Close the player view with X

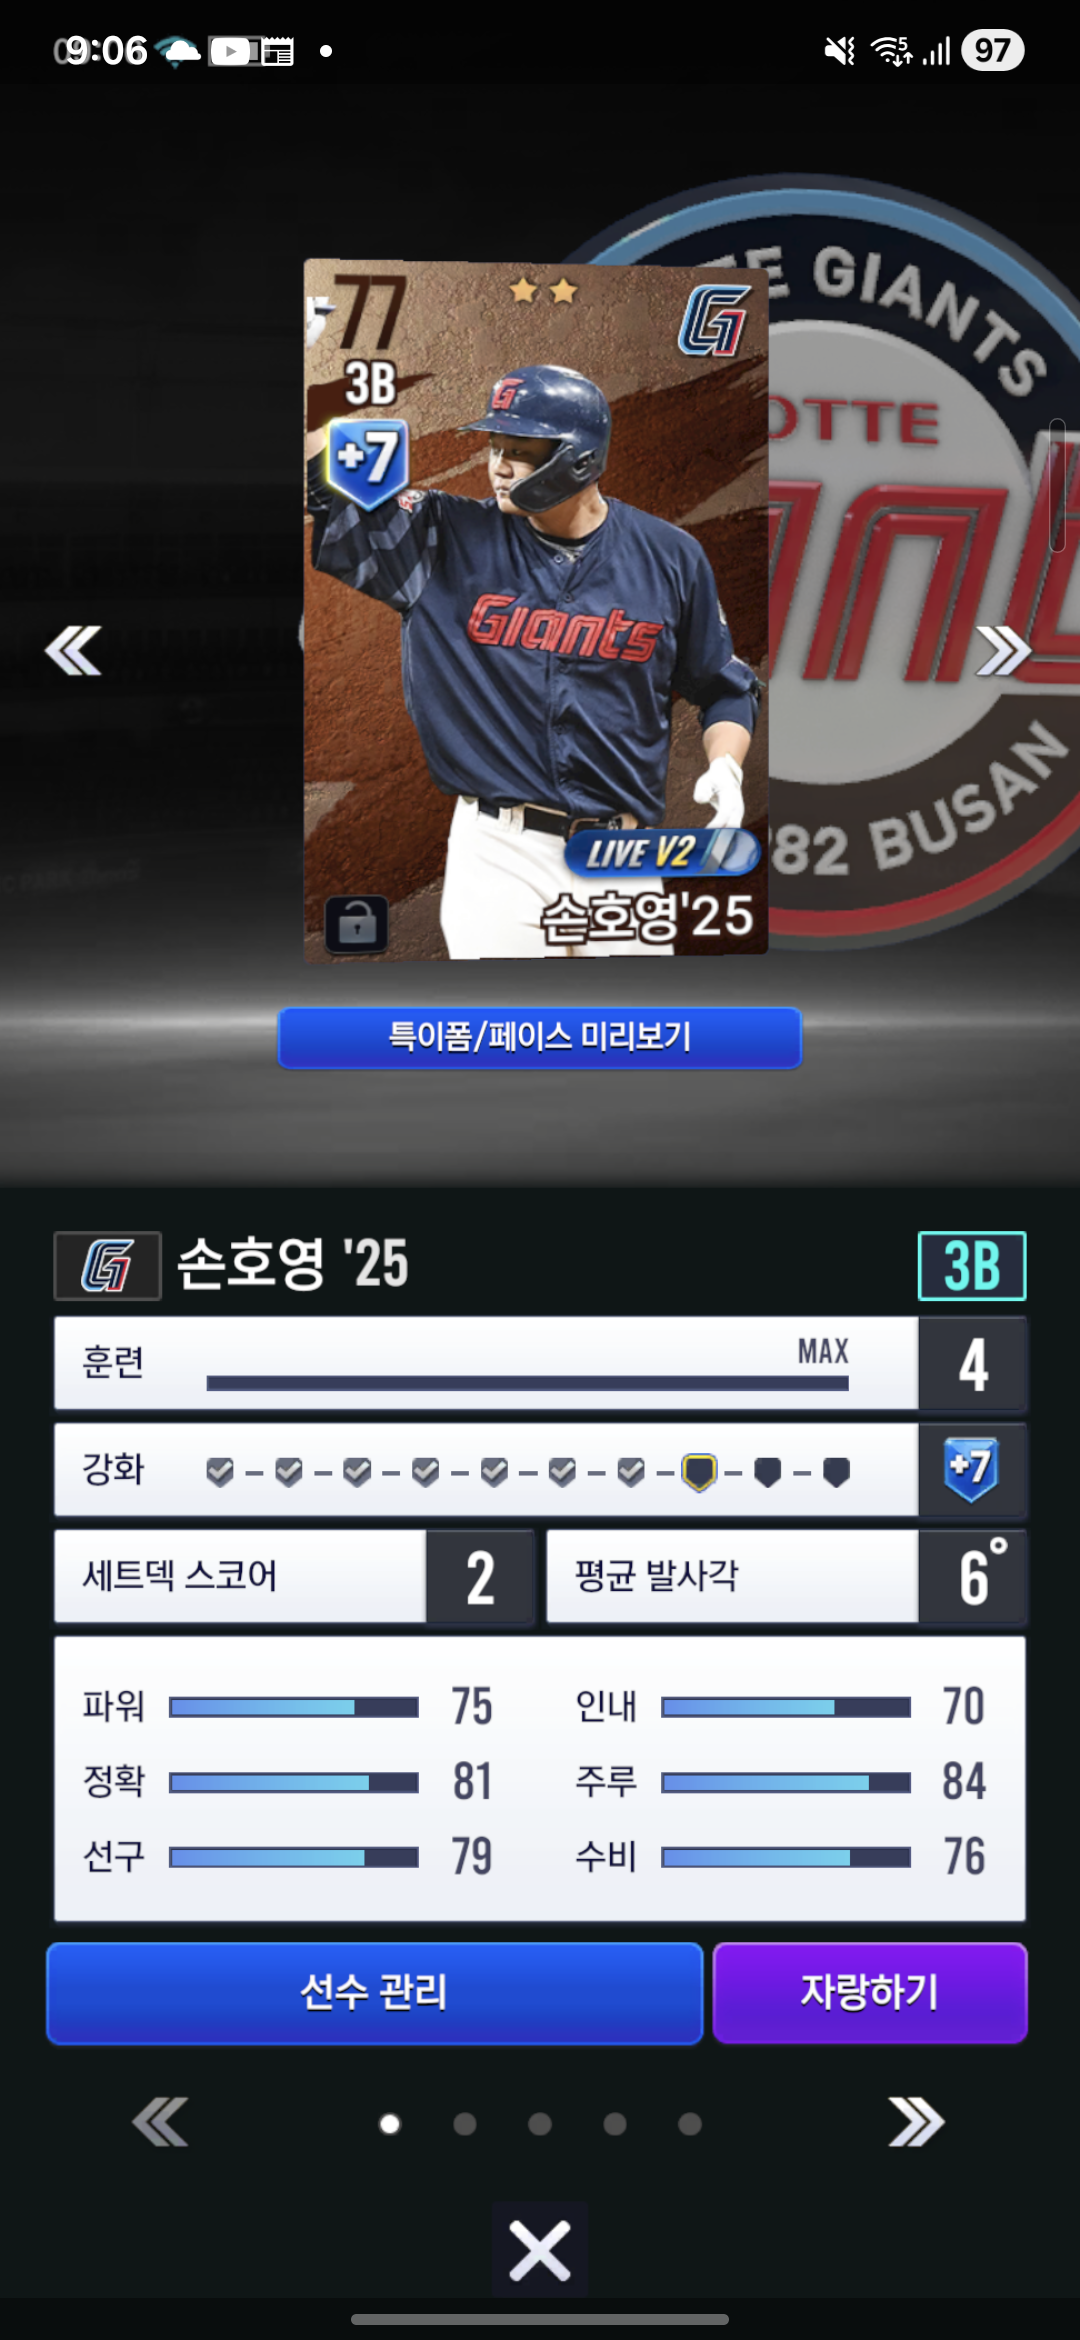tap(540, 2251)
